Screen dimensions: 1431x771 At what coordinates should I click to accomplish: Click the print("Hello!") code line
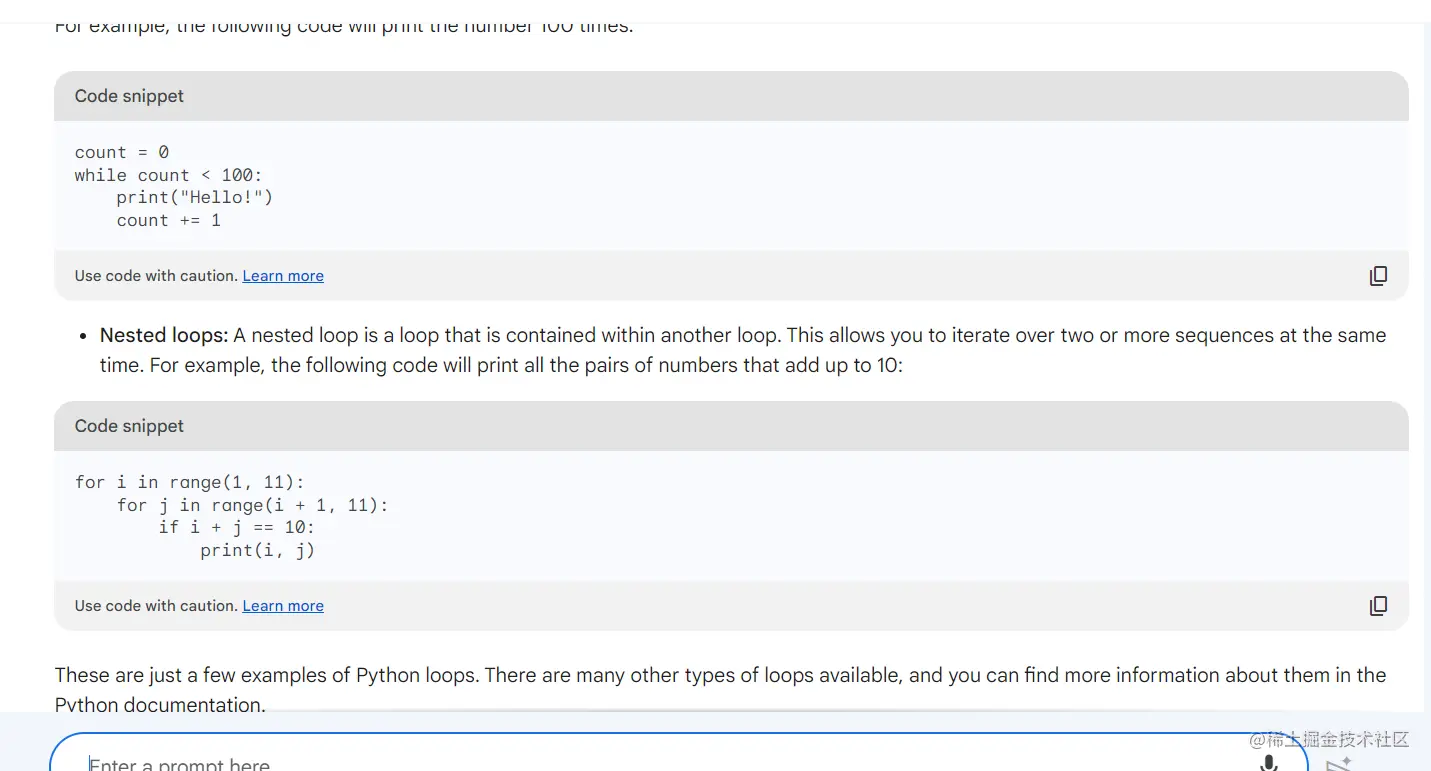click(x=194, y=197)
